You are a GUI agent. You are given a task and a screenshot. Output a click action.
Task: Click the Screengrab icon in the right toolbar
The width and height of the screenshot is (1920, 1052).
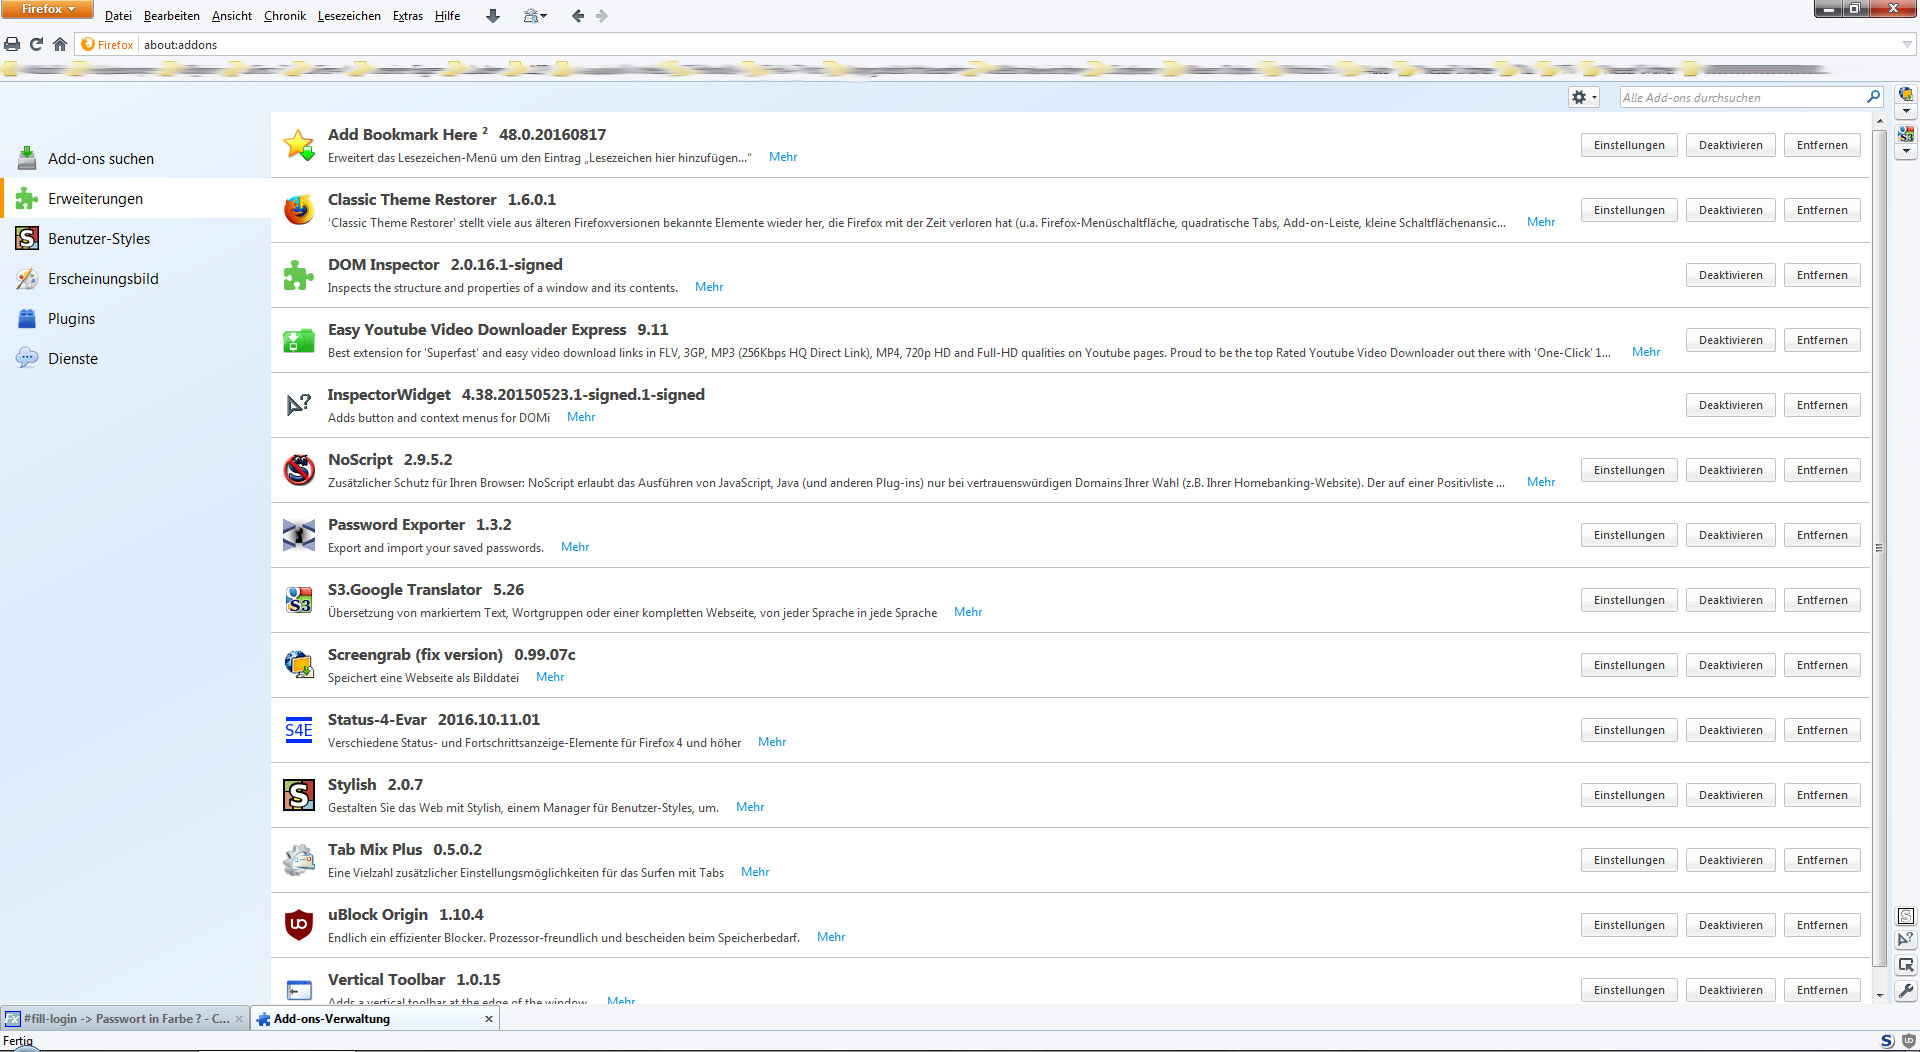[1906, 94]
